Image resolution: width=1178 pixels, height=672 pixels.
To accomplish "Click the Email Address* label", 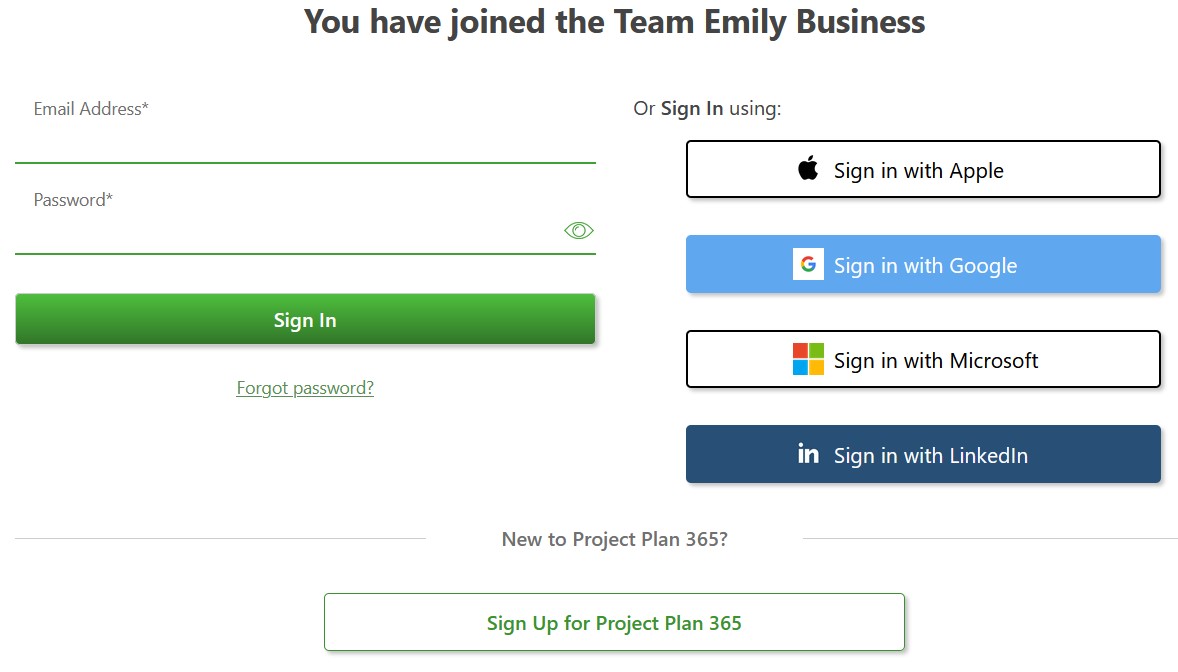I will coord(91,109).
